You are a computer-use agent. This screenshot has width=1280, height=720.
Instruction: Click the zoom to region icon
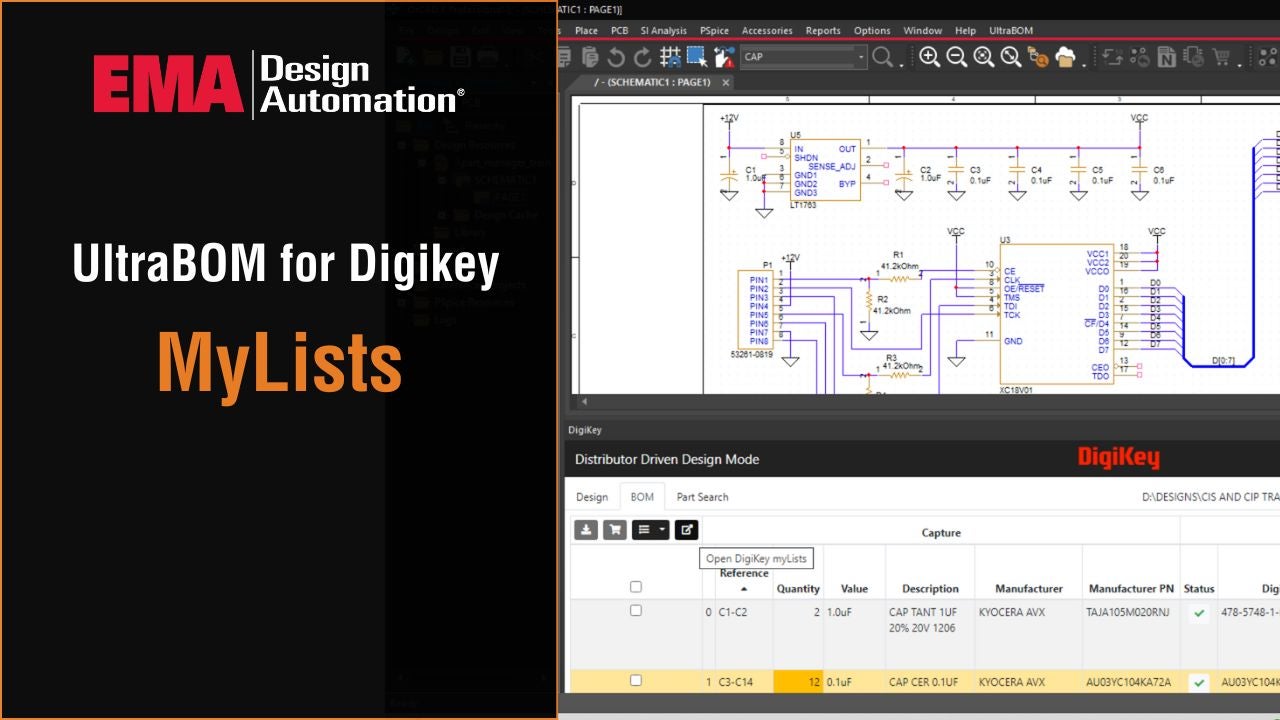pos(984,57)
